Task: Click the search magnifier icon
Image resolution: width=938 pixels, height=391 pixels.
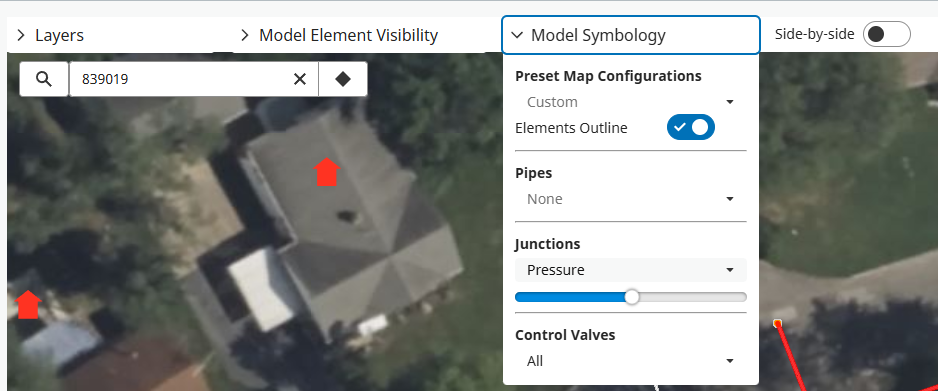Action: click(44, 79)
